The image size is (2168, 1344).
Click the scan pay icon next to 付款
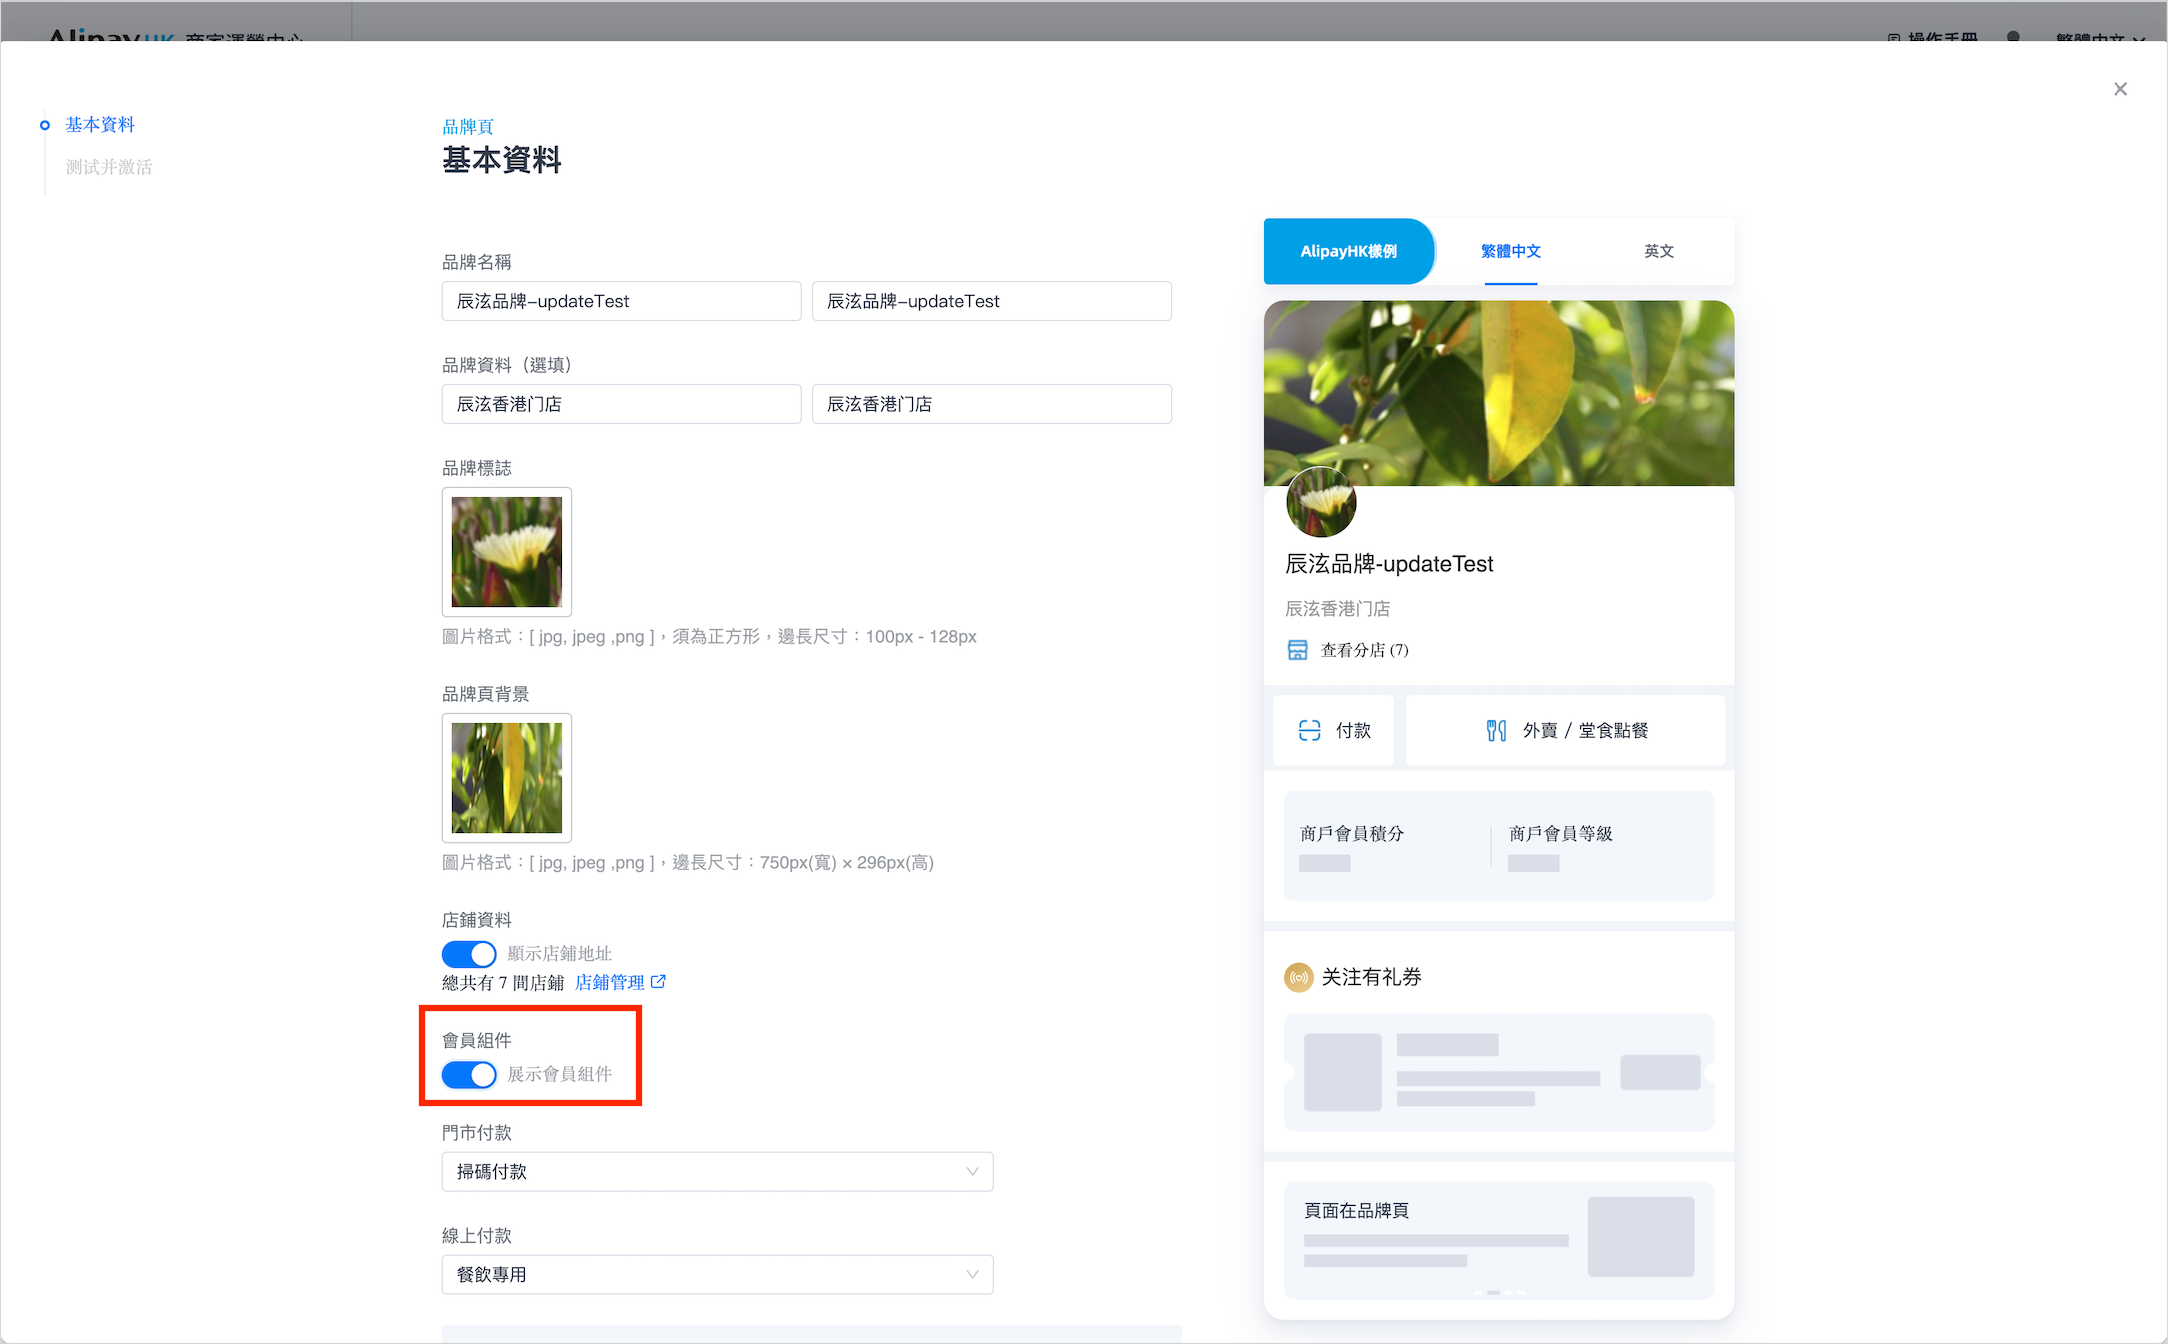pos(1309,731)
